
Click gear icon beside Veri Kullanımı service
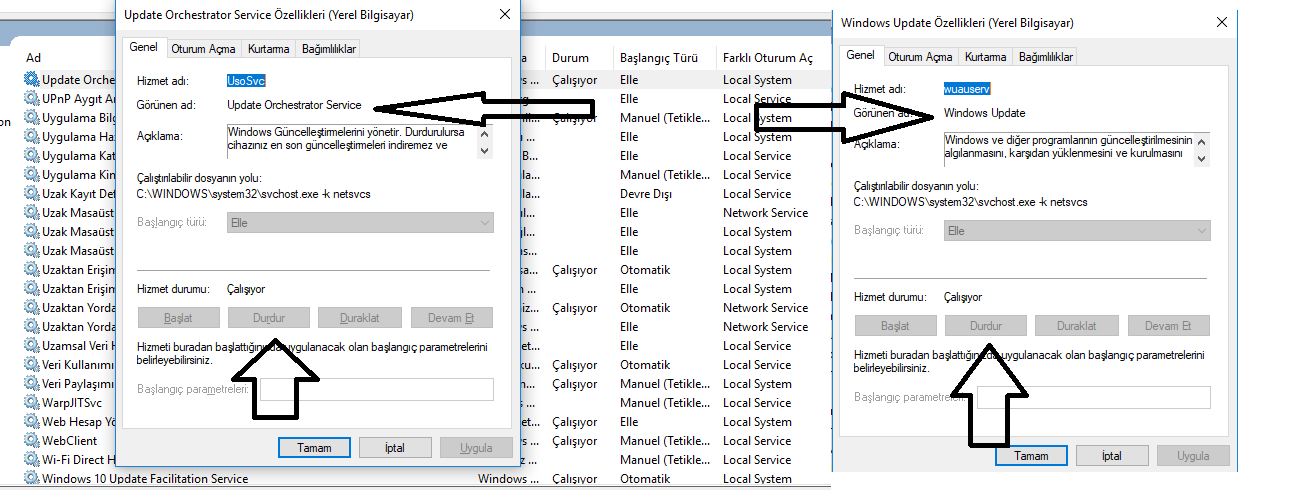pyautogui.click(x=32, y=365)
